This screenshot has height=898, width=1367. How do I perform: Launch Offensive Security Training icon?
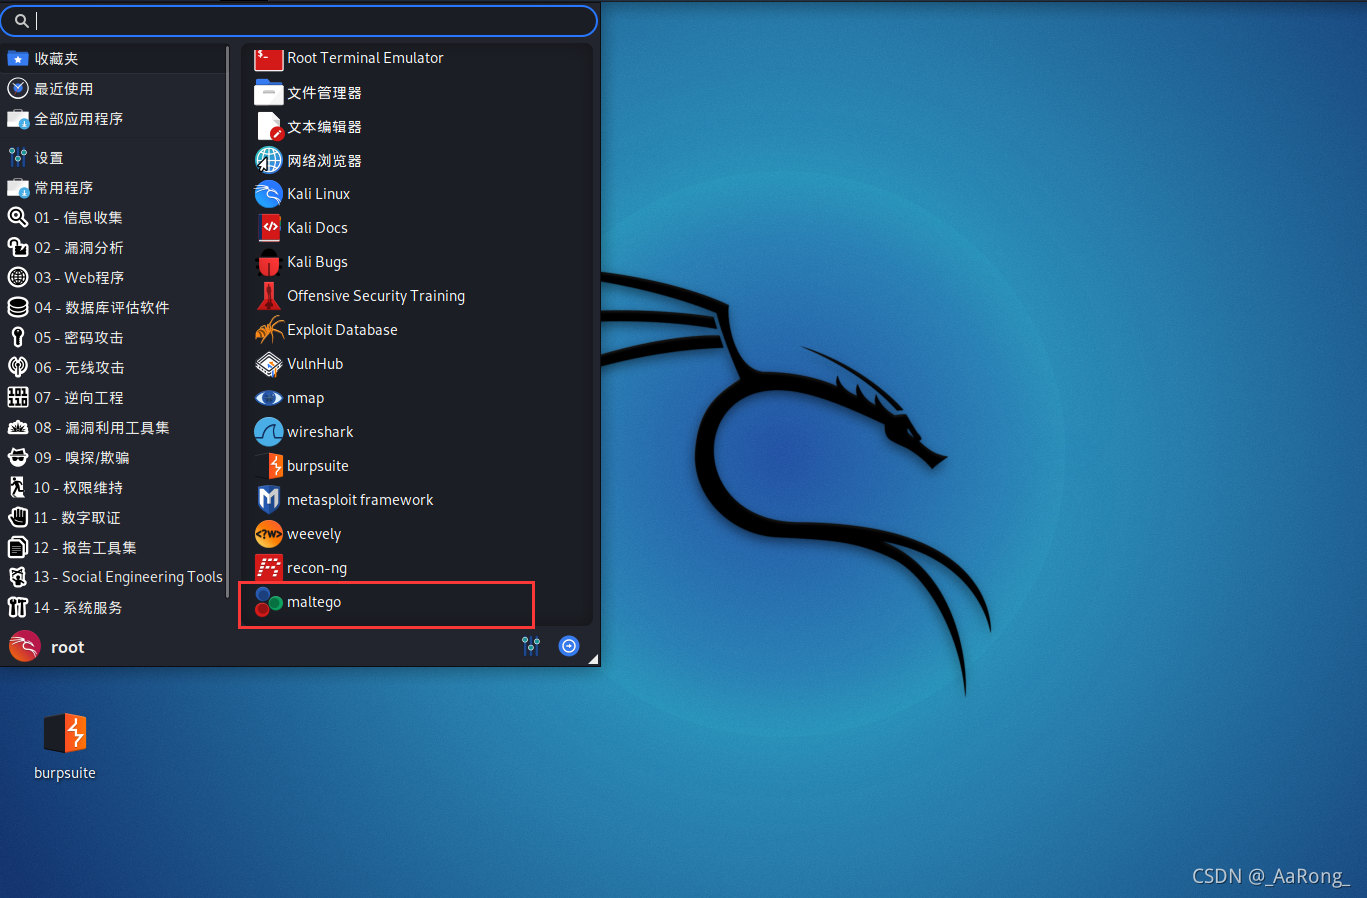[268, 296]
